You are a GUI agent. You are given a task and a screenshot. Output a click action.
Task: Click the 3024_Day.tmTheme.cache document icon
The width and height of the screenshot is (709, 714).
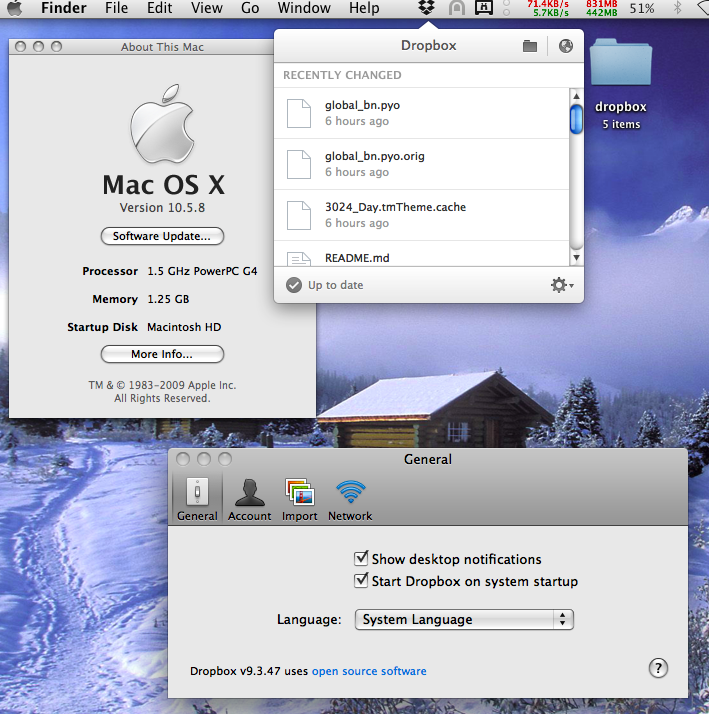[x=299, y=215]
